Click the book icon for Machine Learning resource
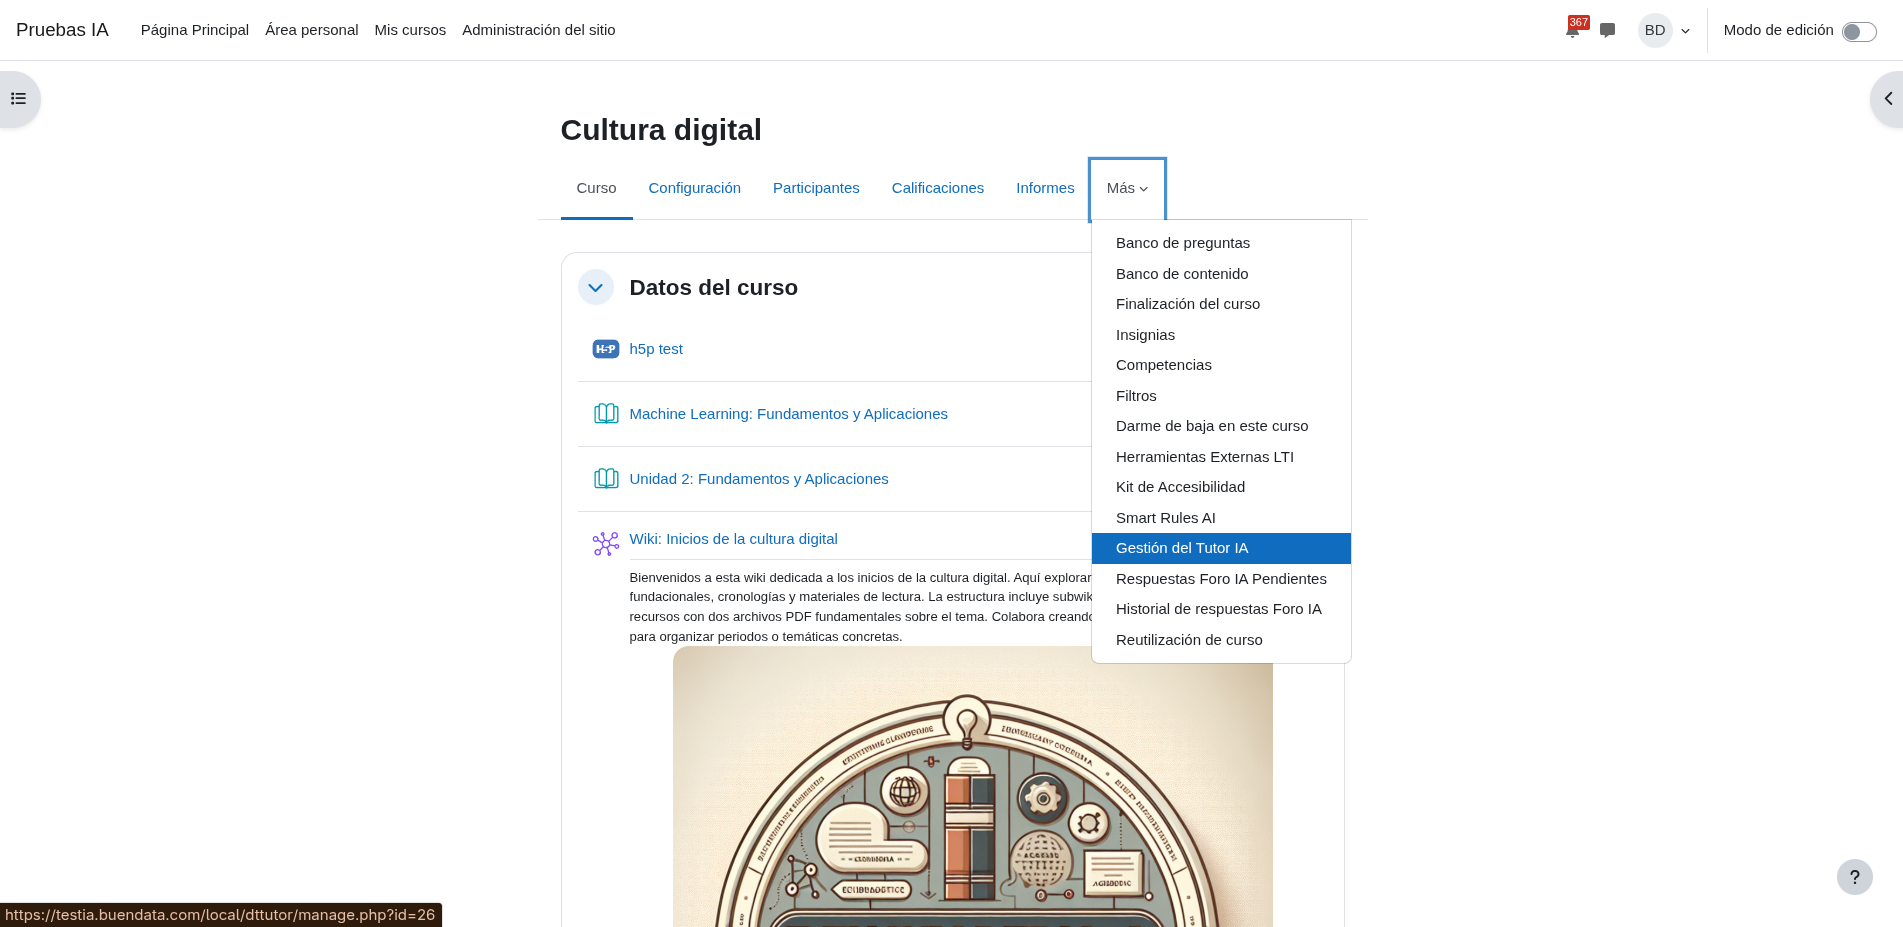This screenshot has height=927, width=1903. (606, 413)
